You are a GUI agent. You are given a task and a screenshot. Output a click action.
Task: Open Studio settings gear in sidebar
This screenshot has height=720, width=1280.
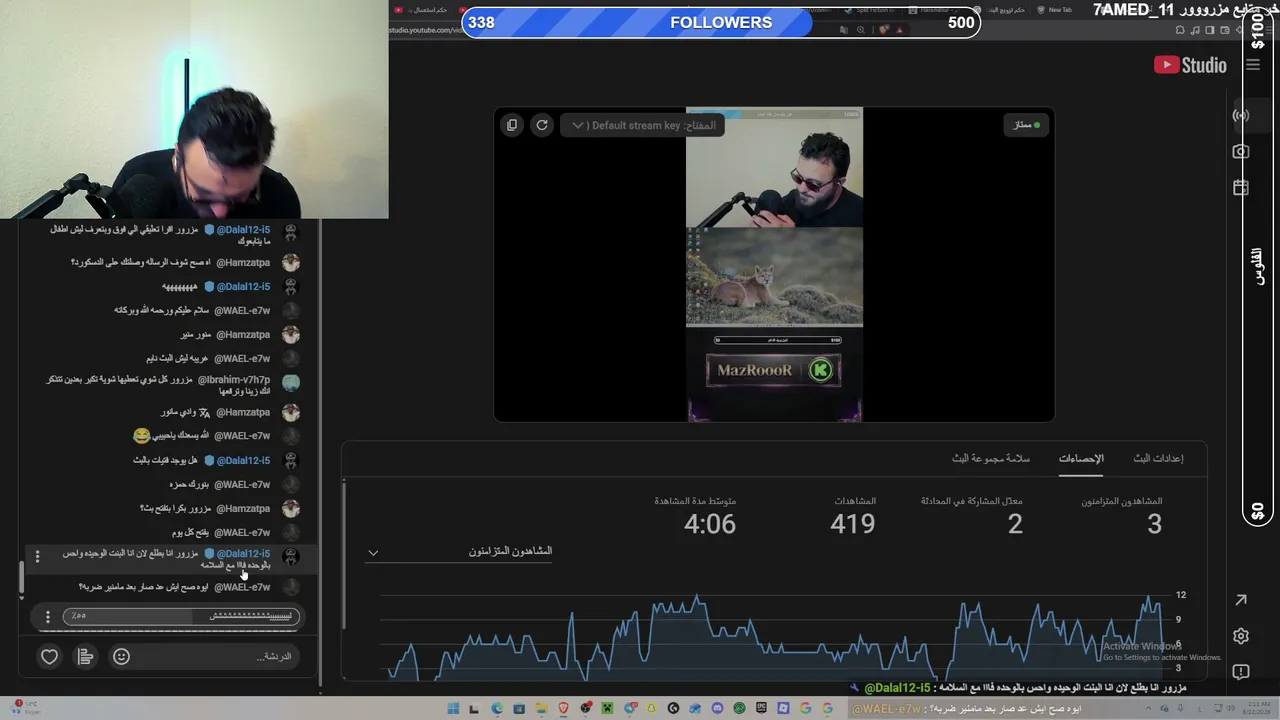coord(1241,636)
